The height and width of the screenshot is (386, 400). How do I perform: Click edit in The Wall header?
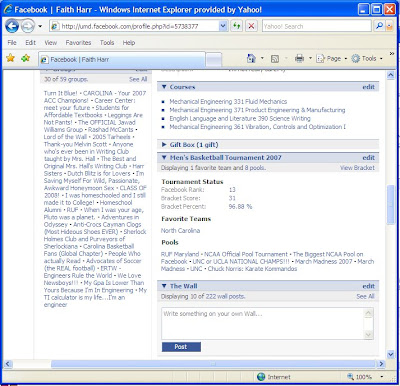click(x=368, y=286)
